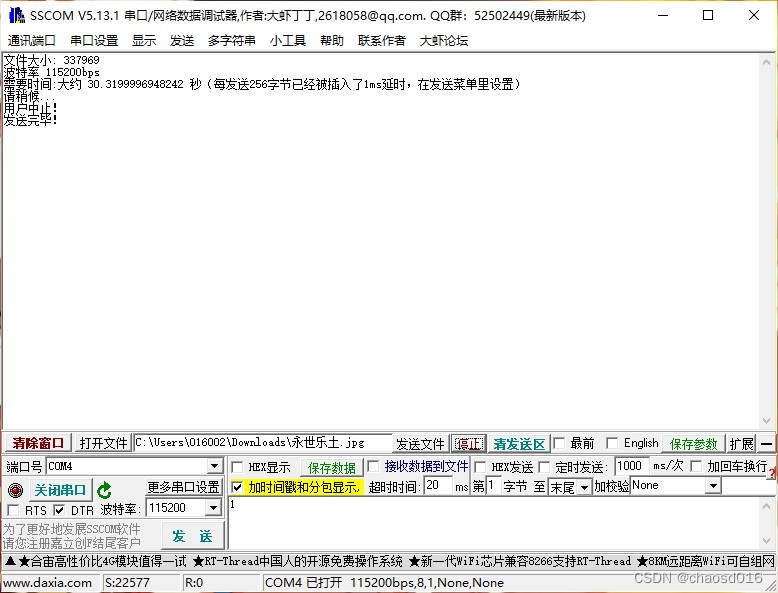Click the minus collapse button beside 扩展

(767, 444)
